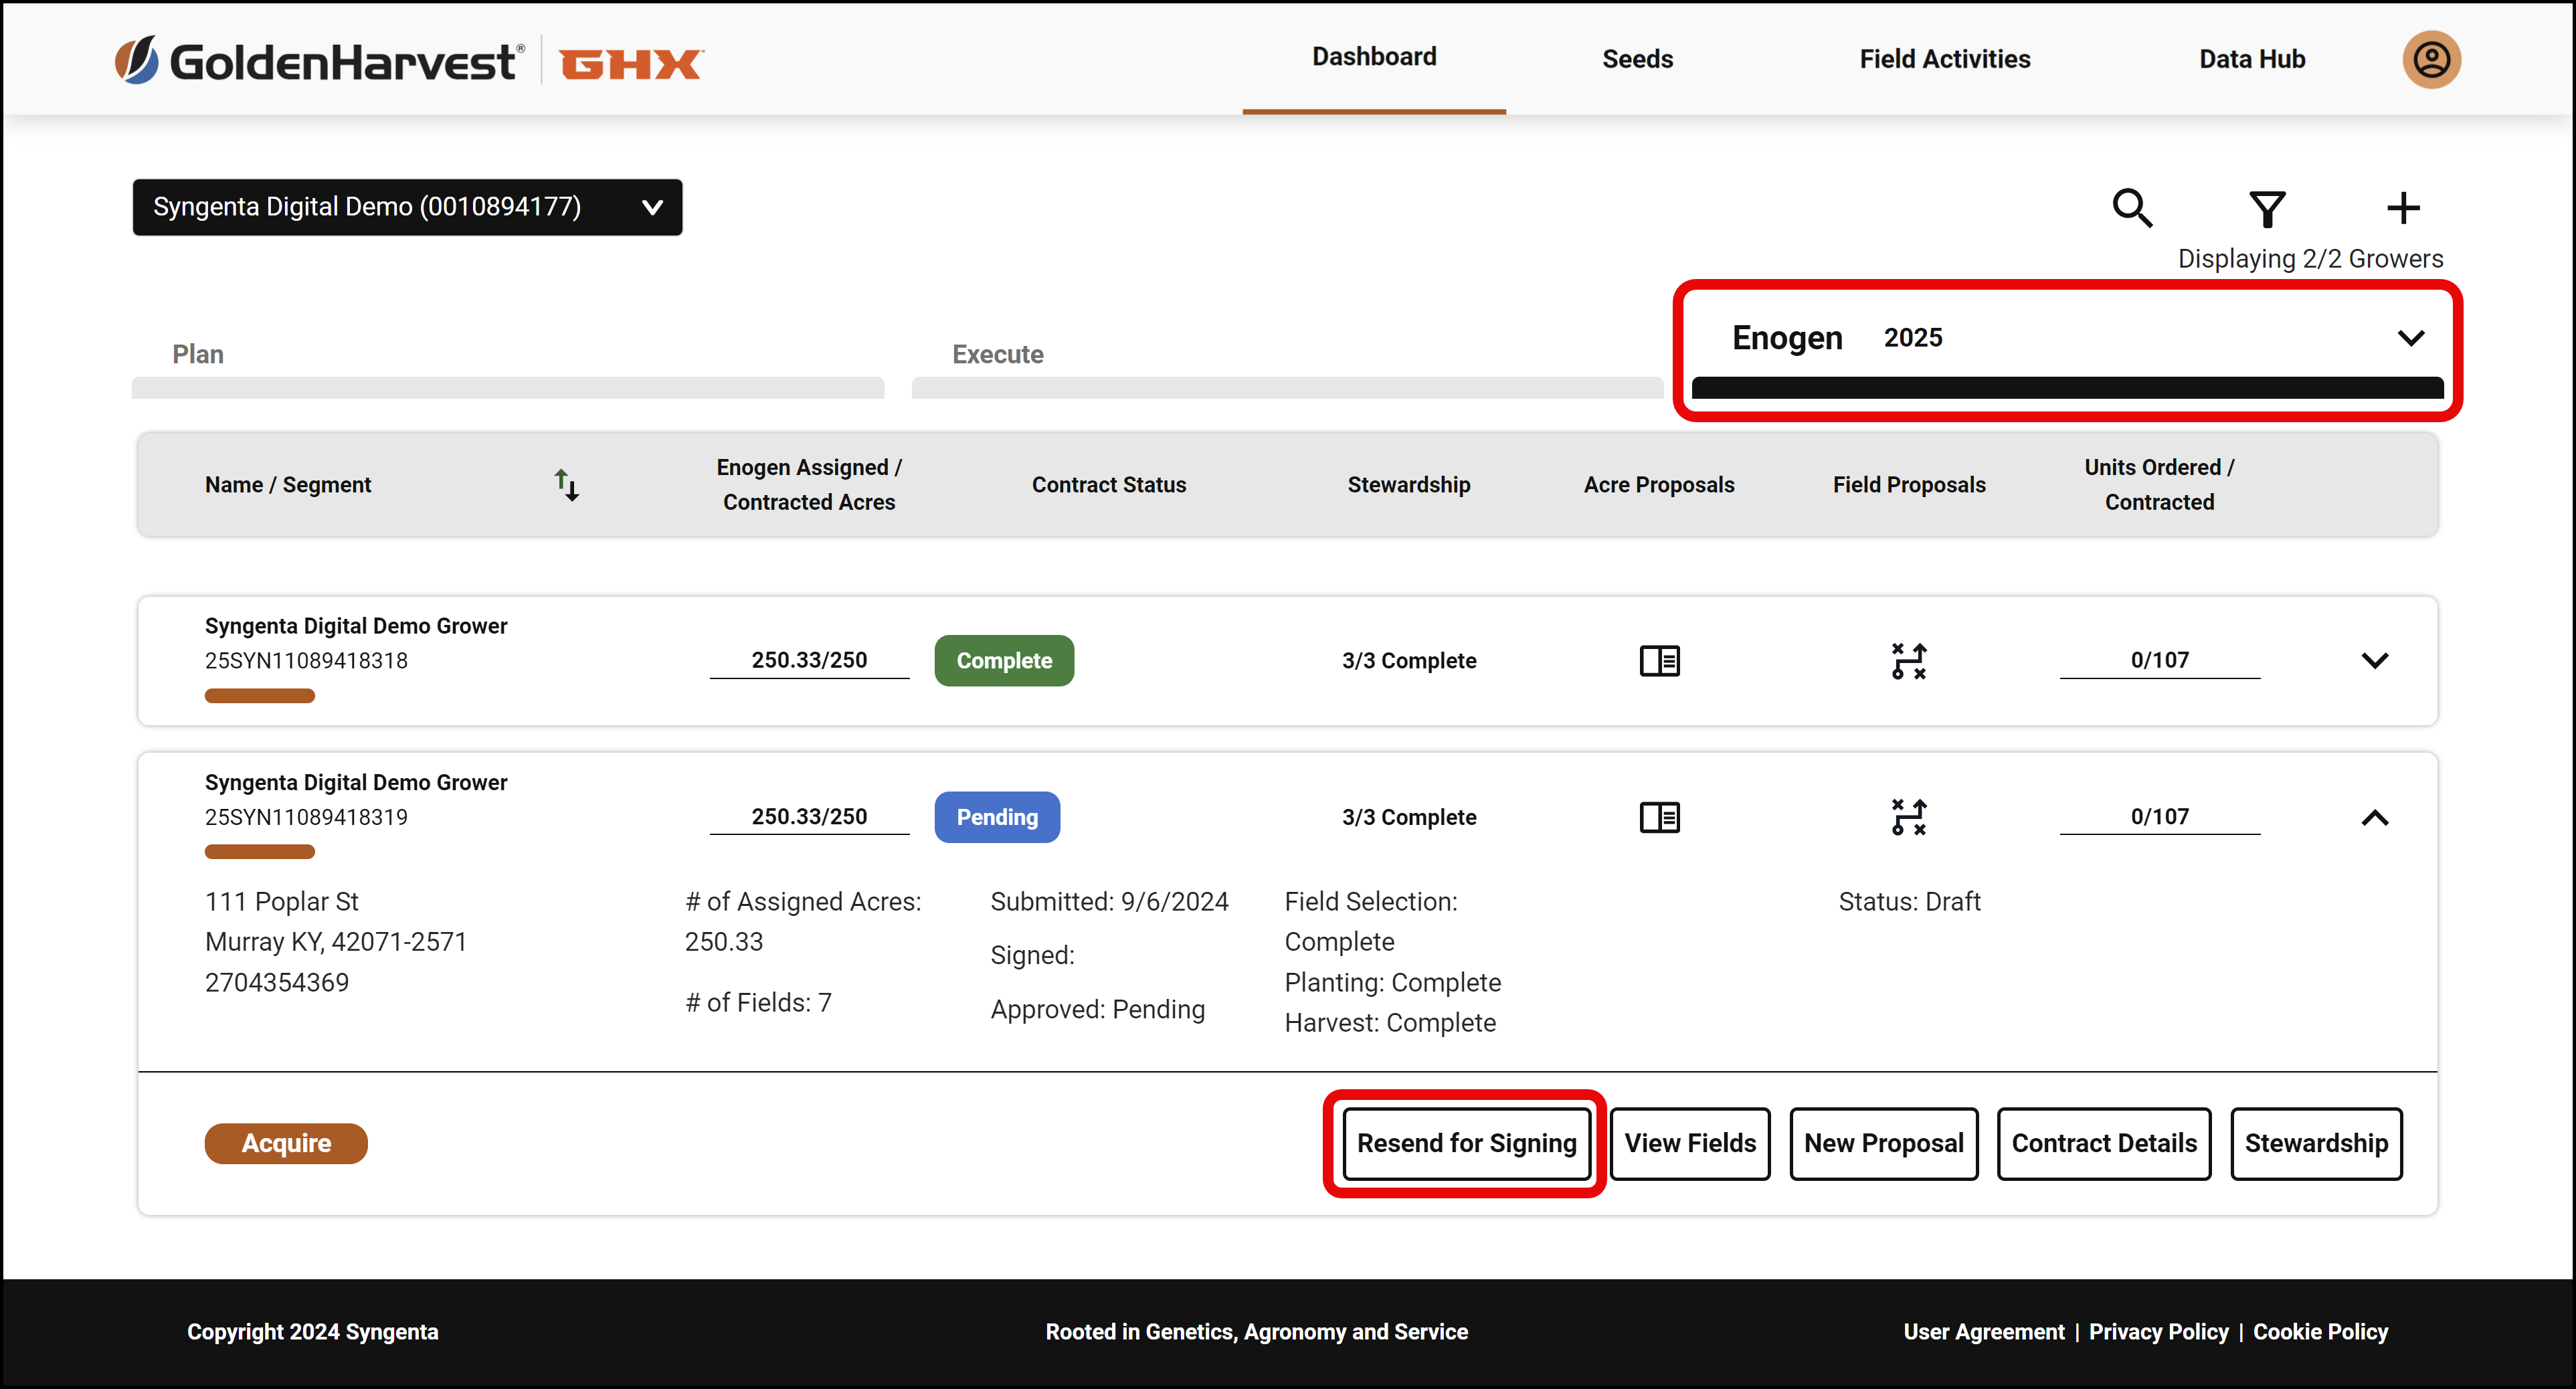This screenshot has width=2576, height=1389.
Task: Open Acre Proposals icon for 25SYN11089418318
Action: coord(1659,661)
